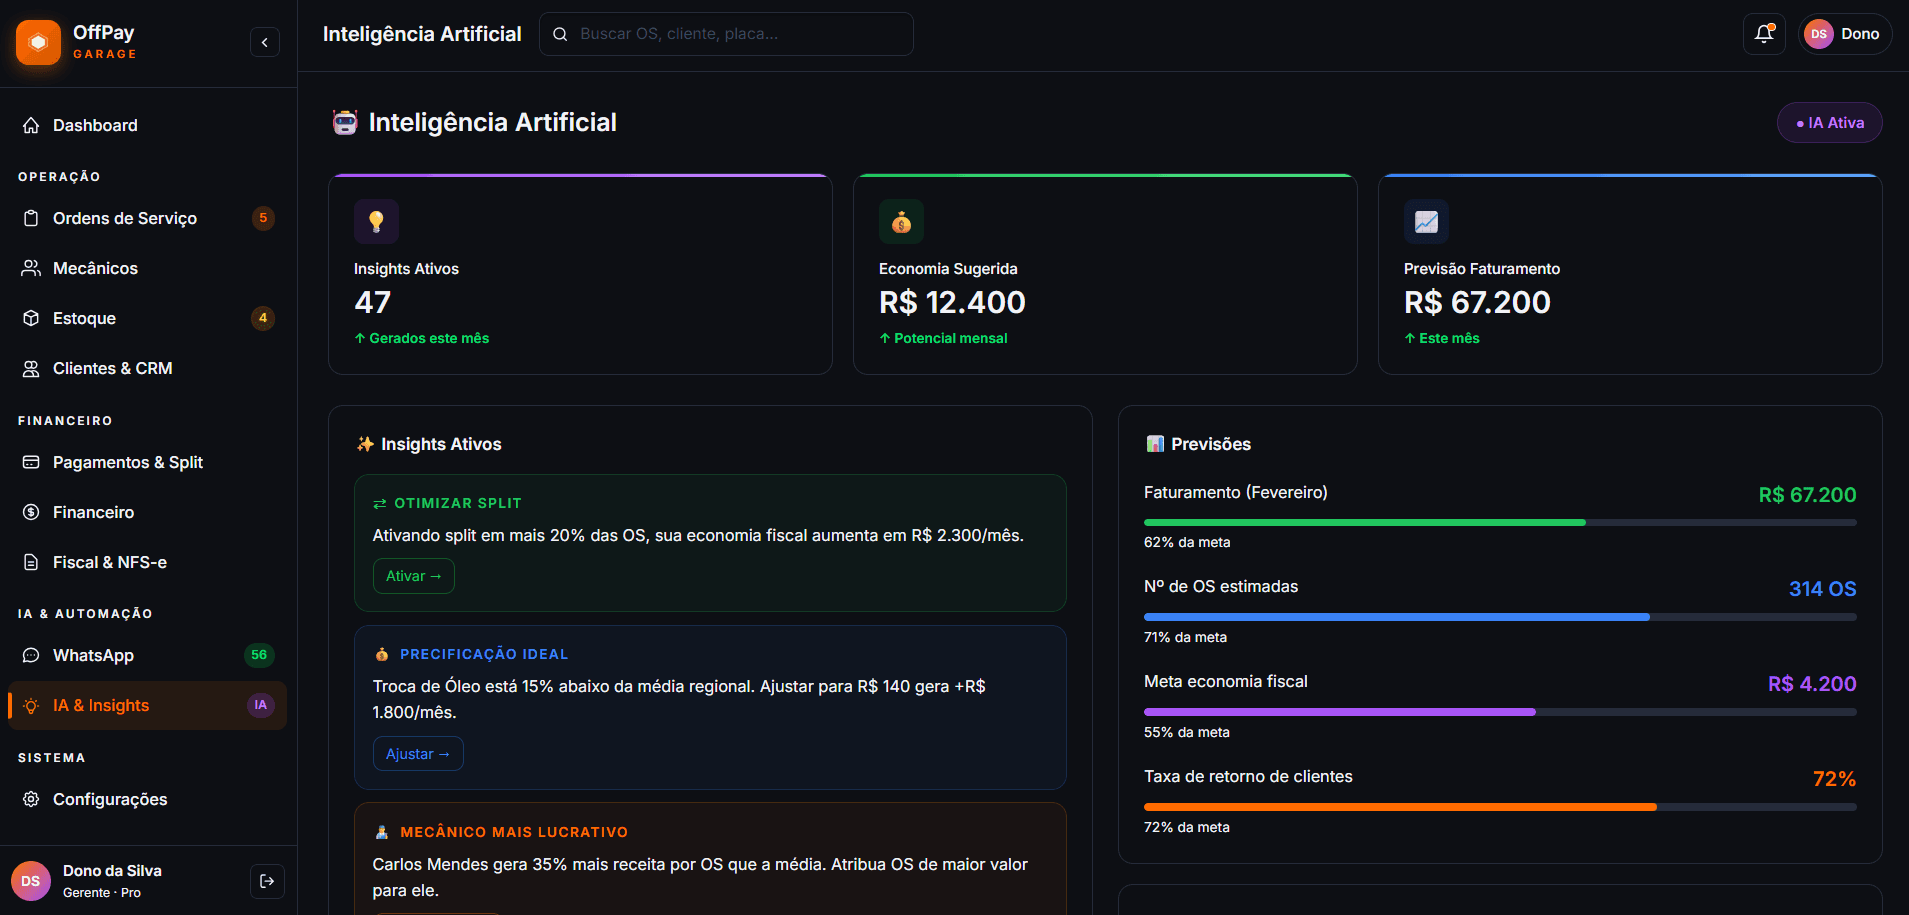Open the Dono user menu in header

coord(1844,34)
